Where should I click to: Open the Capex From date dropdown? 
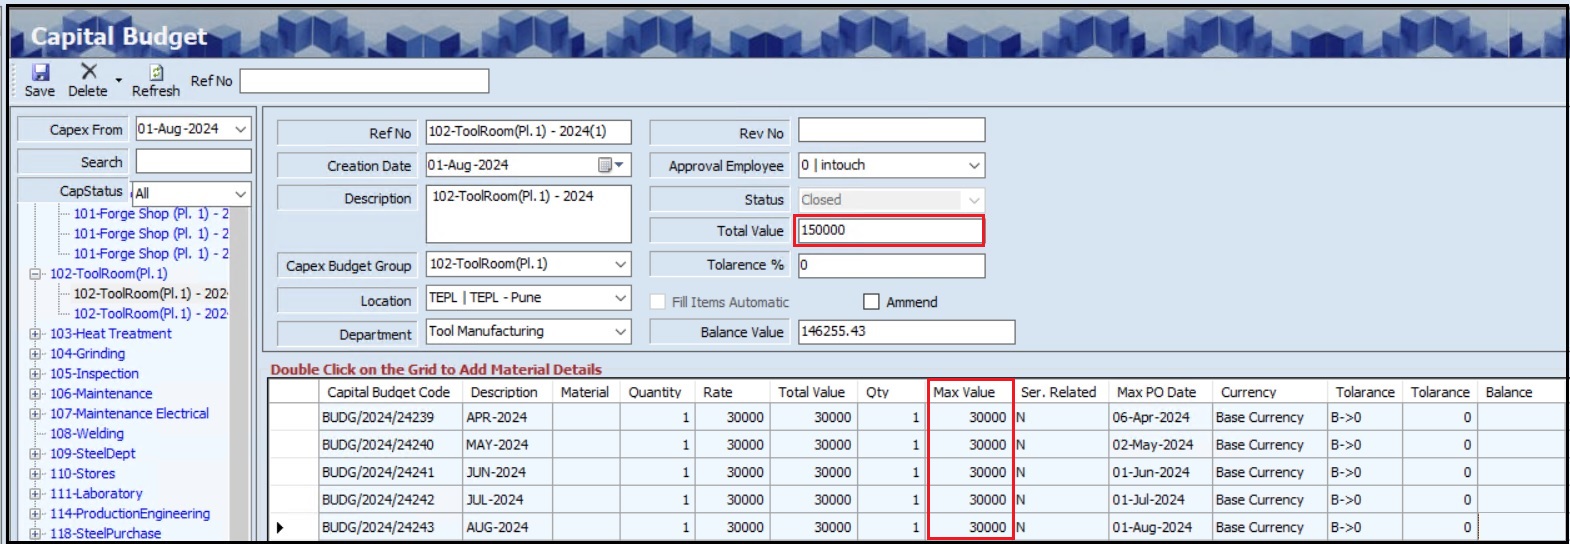[240, 129]
